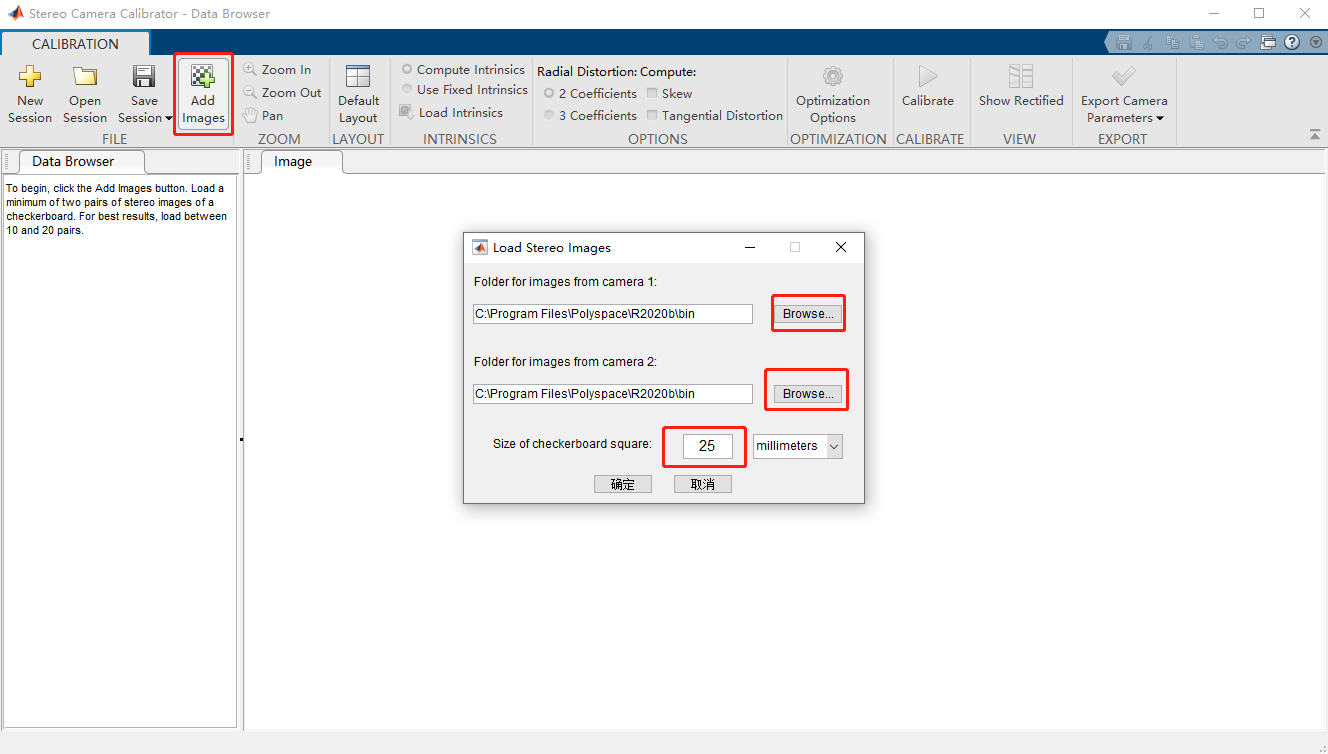The width and height of the screenshot is (1328, 754).
Task: Click camera 2 folder path field
Action: [x=613, y=394]
